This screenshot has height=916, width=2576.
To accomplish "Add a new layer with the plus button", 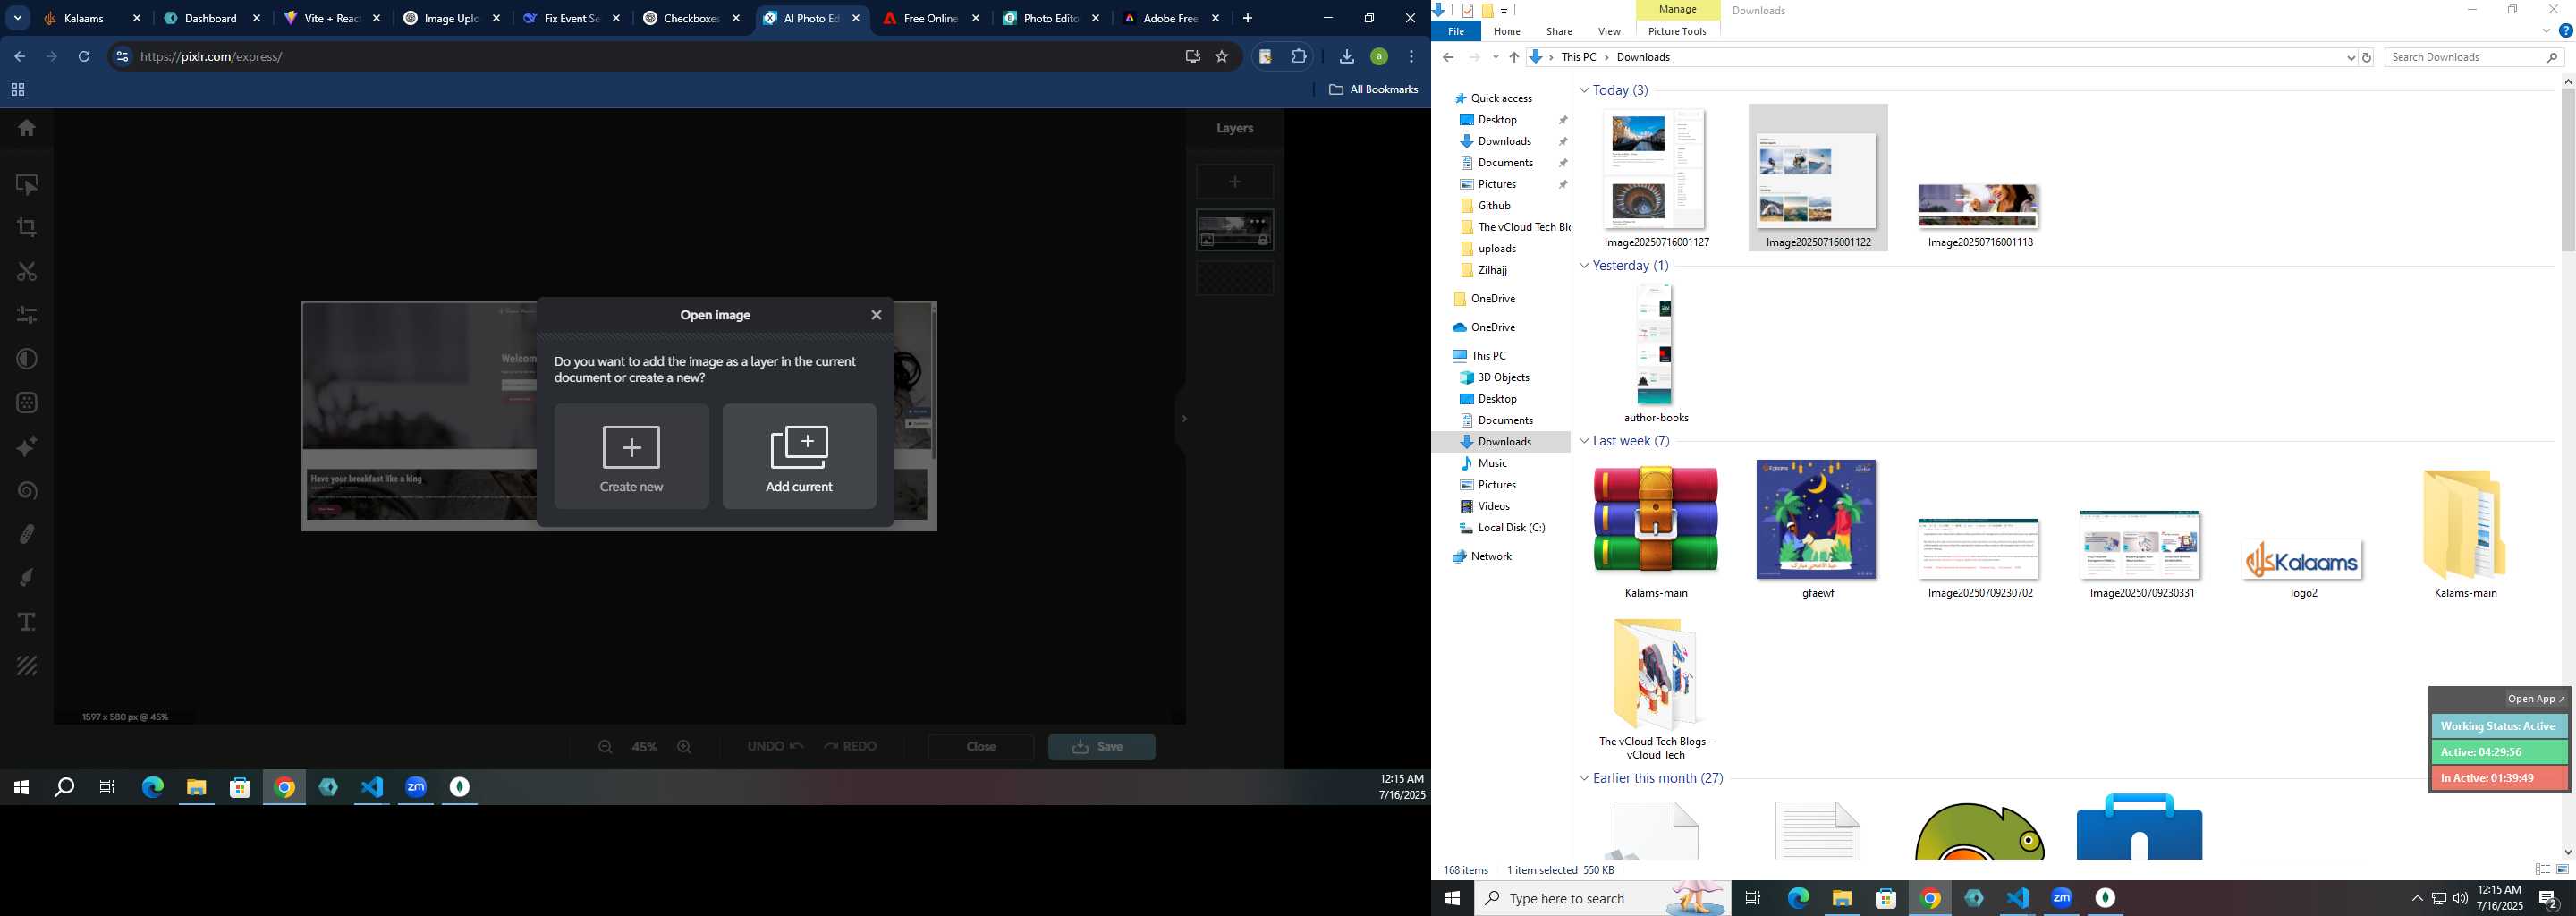I will pos(1235,181).
